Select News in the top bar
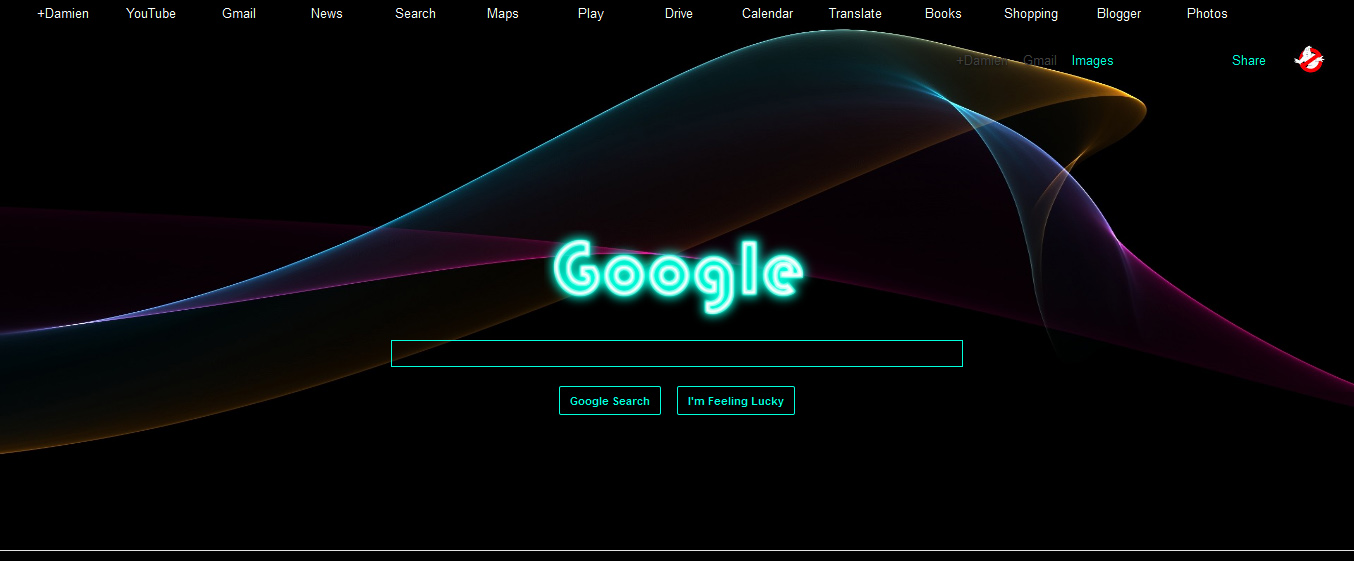The image size is (1354, 561). pyautogui.click(x=327, y=14)
